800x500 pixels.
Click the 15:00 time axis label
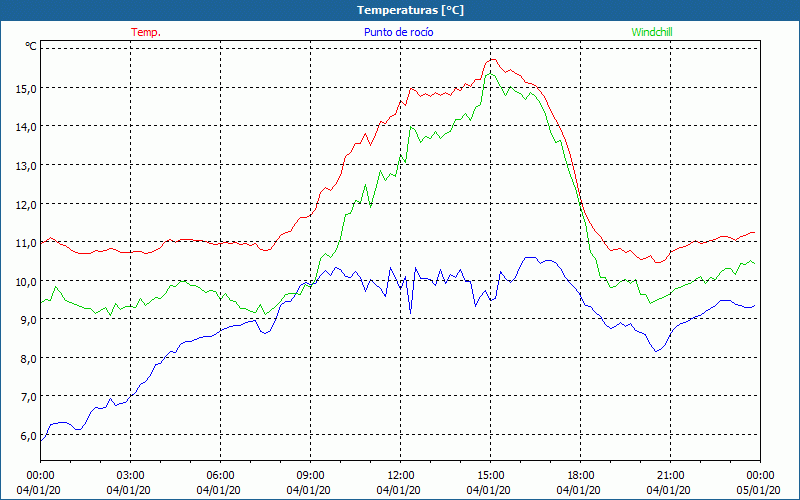[490, 476]
